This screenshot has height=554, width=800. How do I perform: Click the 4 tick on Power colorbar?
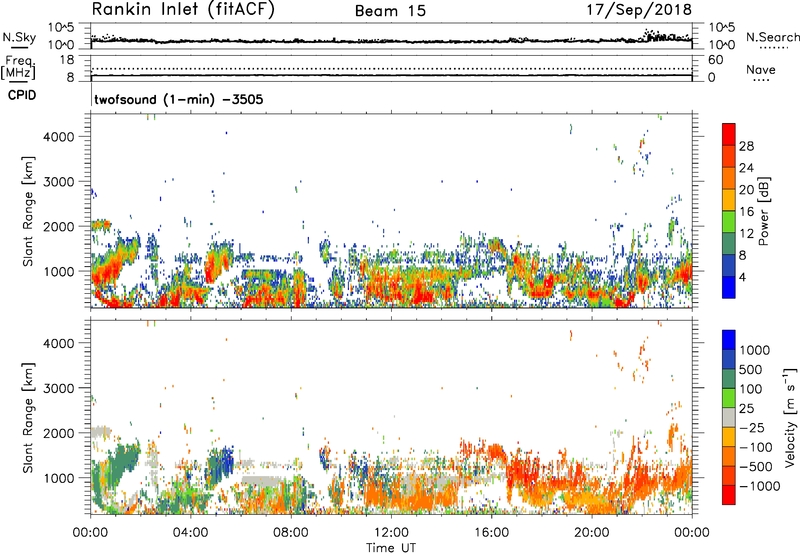pos(743,277)
